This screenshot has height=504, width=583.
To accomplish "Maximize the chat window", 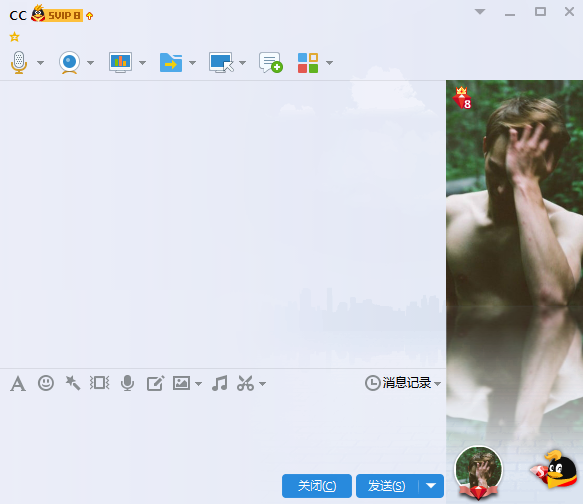I will [x=540, y=12].
